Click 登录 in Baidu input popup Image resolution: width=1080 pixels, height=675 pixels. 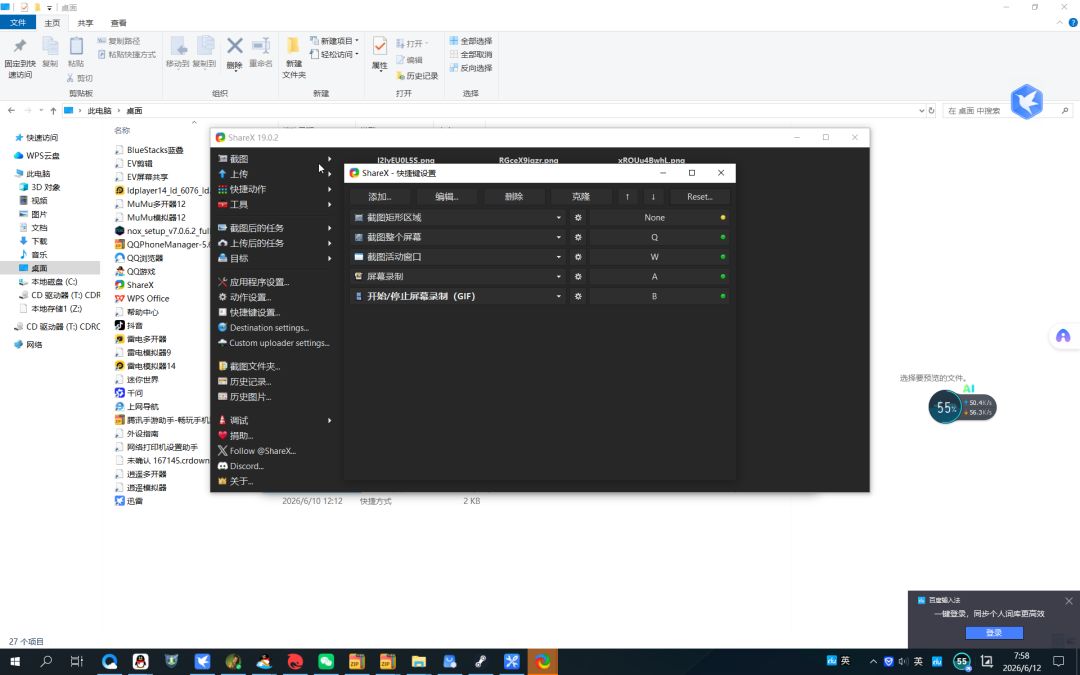coord(994,632)
